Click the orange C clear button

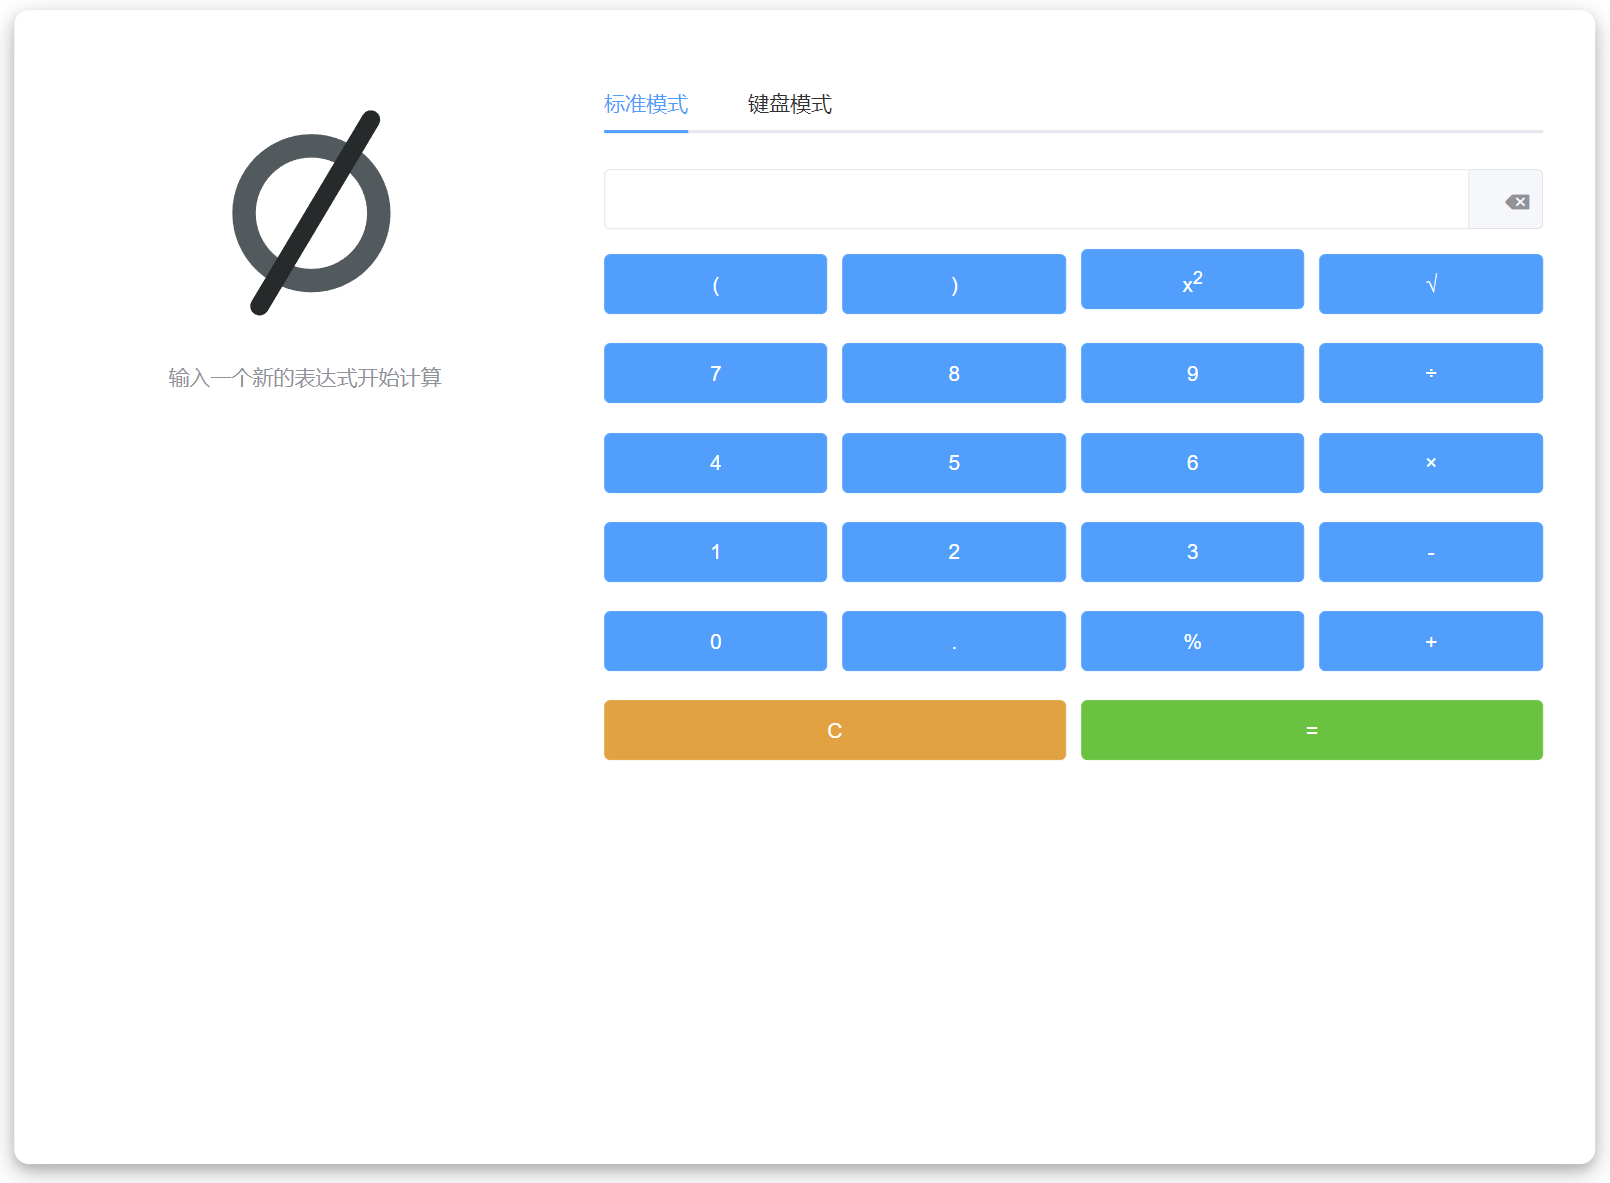point(834,730)
